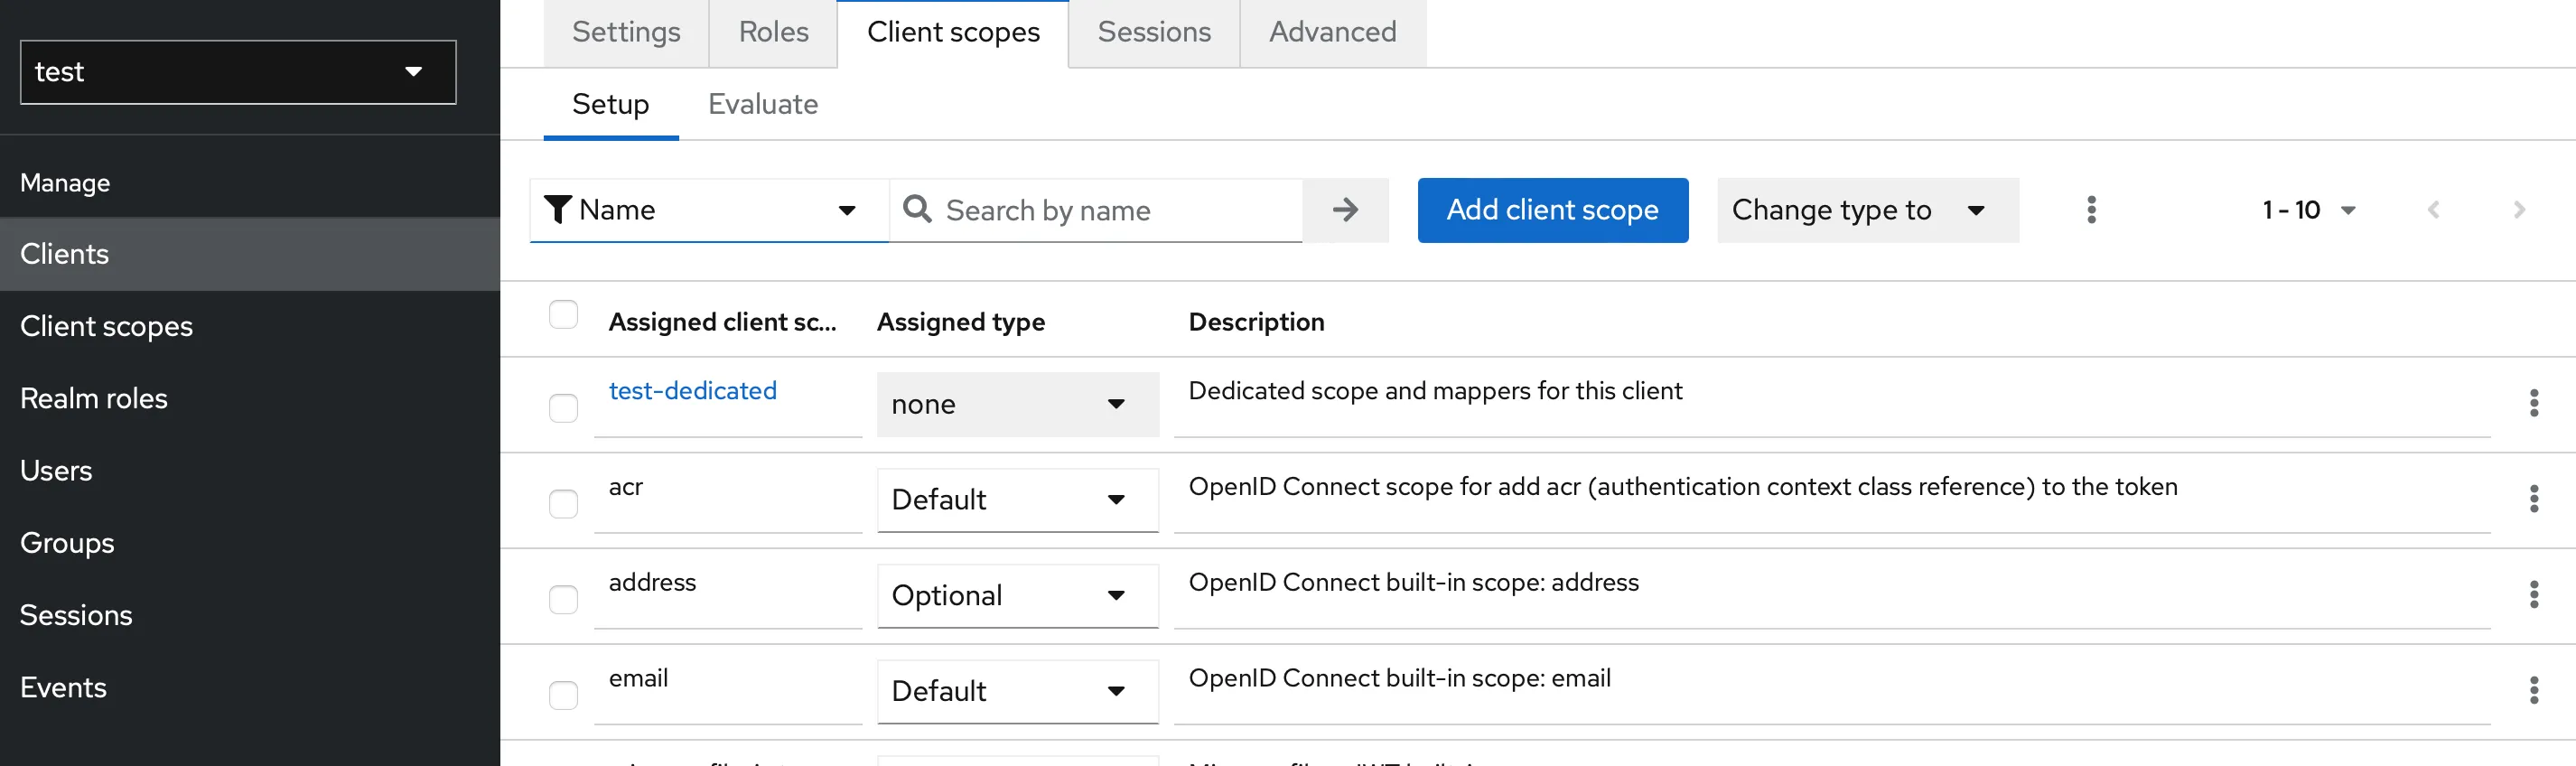
Task: Toggle the select-all header checkbox
Action: (563, 315)
